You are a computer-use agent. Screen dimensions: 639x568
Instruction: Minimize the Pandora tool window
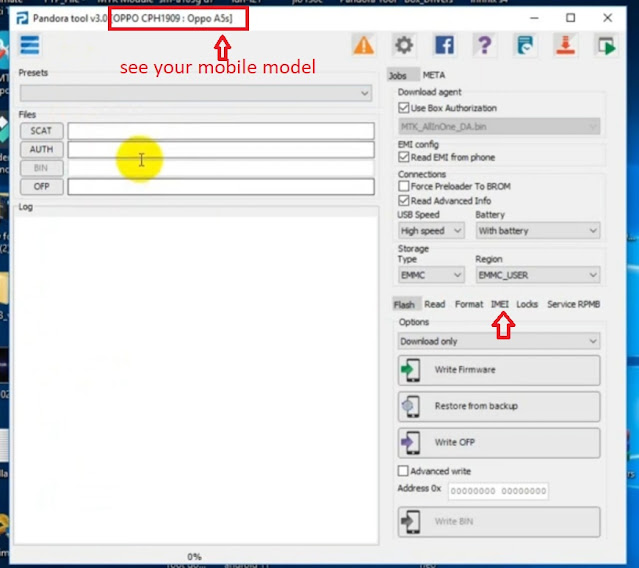click(534, 18)
